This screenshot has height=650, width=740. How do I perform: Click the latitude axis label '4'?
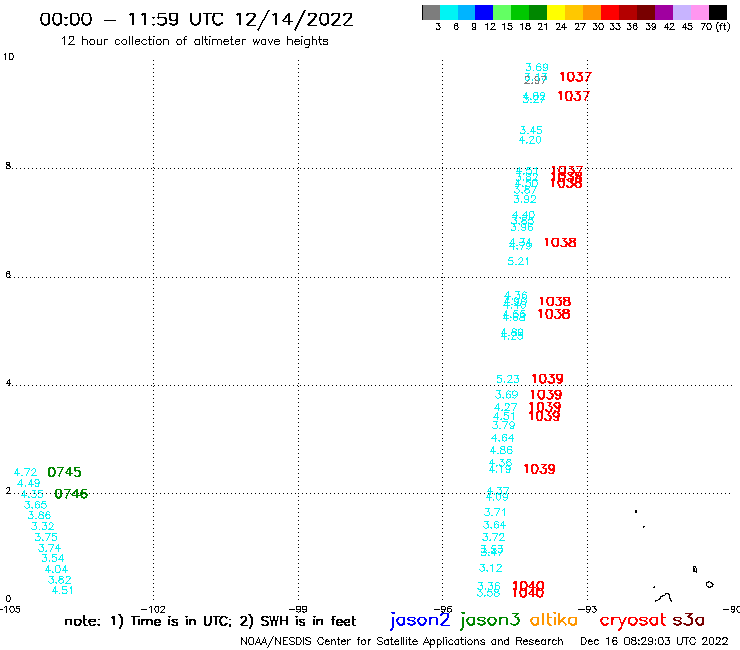click(x=8, y=383)
